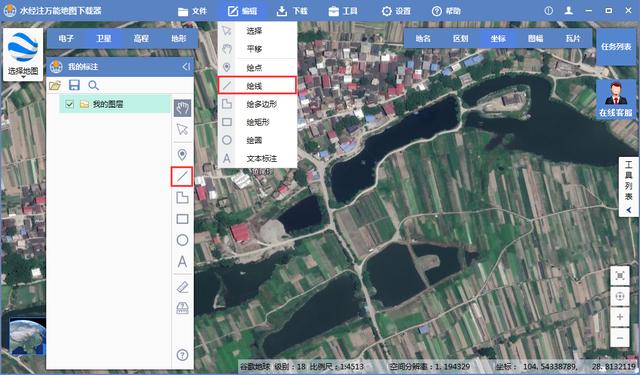
Task: Toggle the 图幅 overlay
Action: click(536, 38)
